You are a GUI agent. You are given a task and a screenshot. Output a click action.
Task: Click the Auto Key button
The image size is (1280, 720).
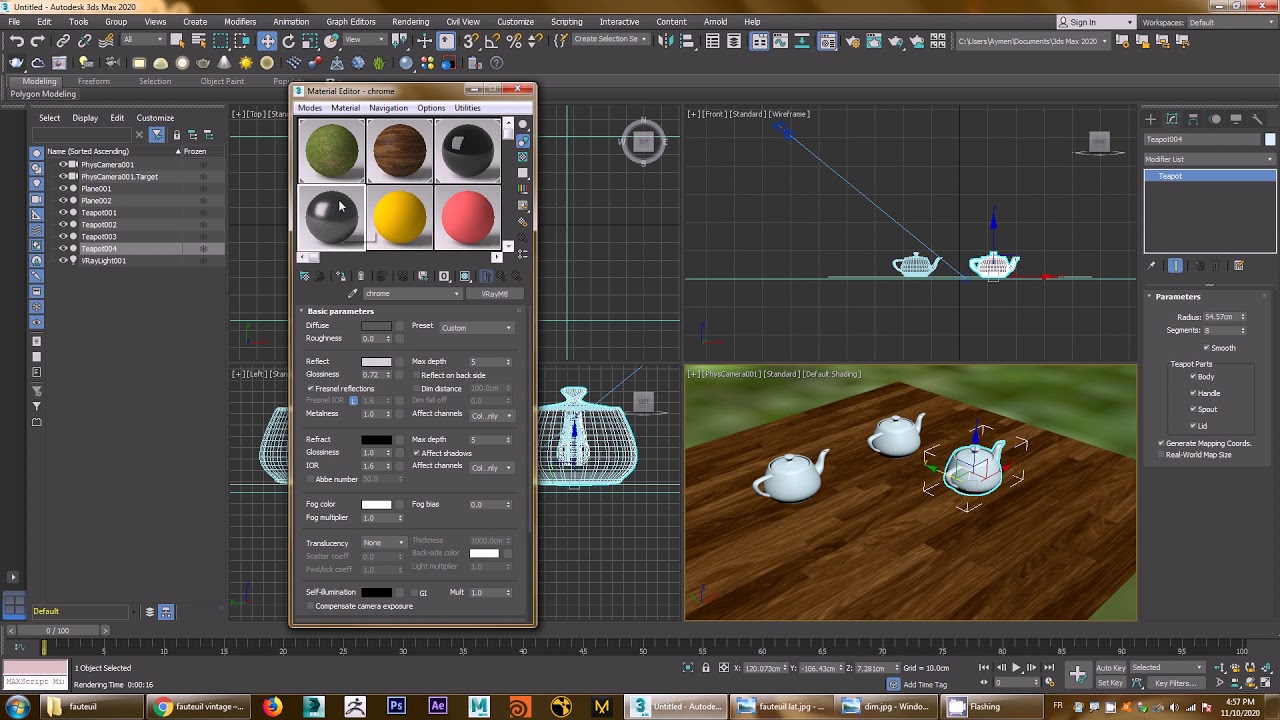pyautogui.click(x=1111, y=668)
